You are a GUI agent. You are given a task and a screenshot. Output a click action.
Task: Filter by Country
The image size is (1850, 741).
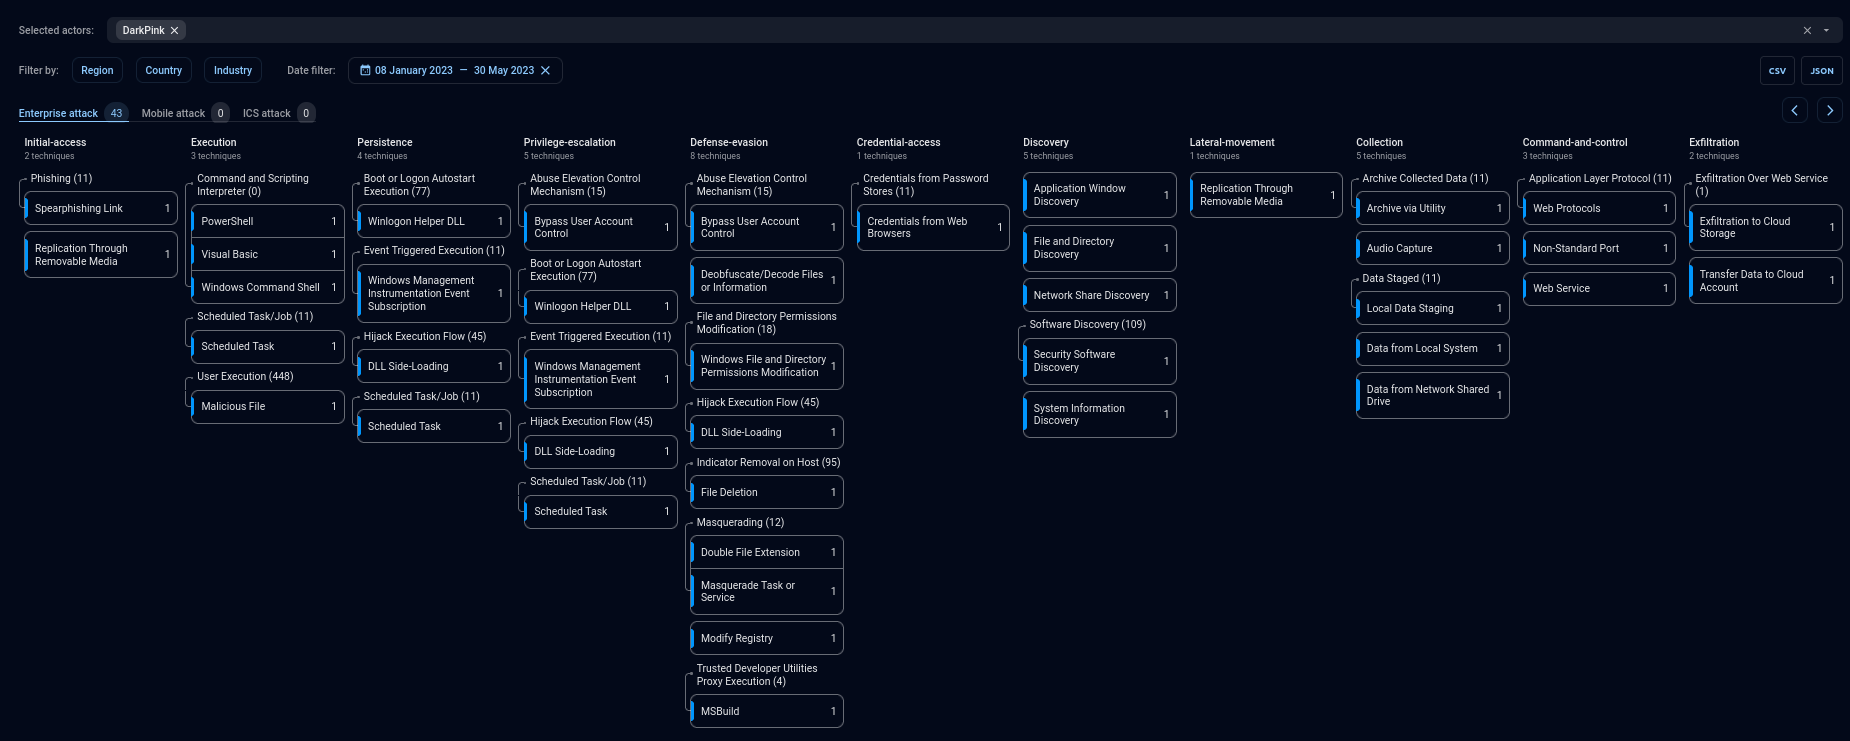(x=164, y=70)
